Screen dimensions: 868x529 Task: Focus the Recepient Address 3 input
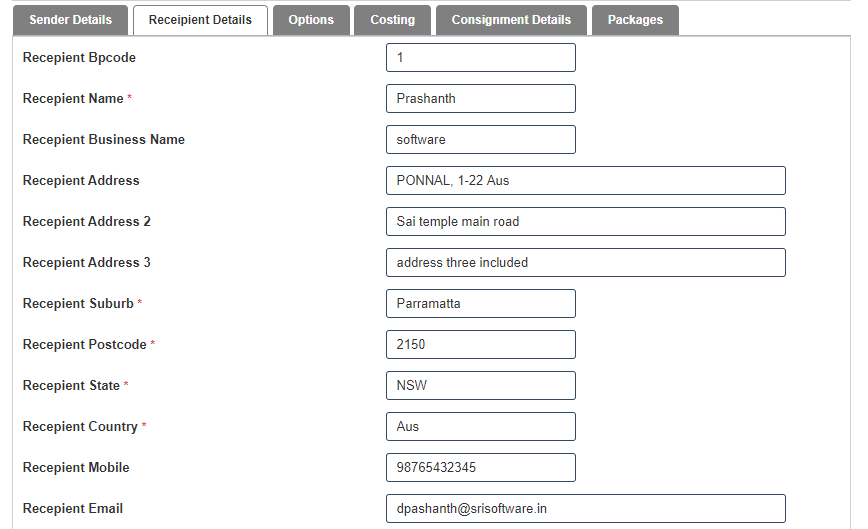point(585,263)
